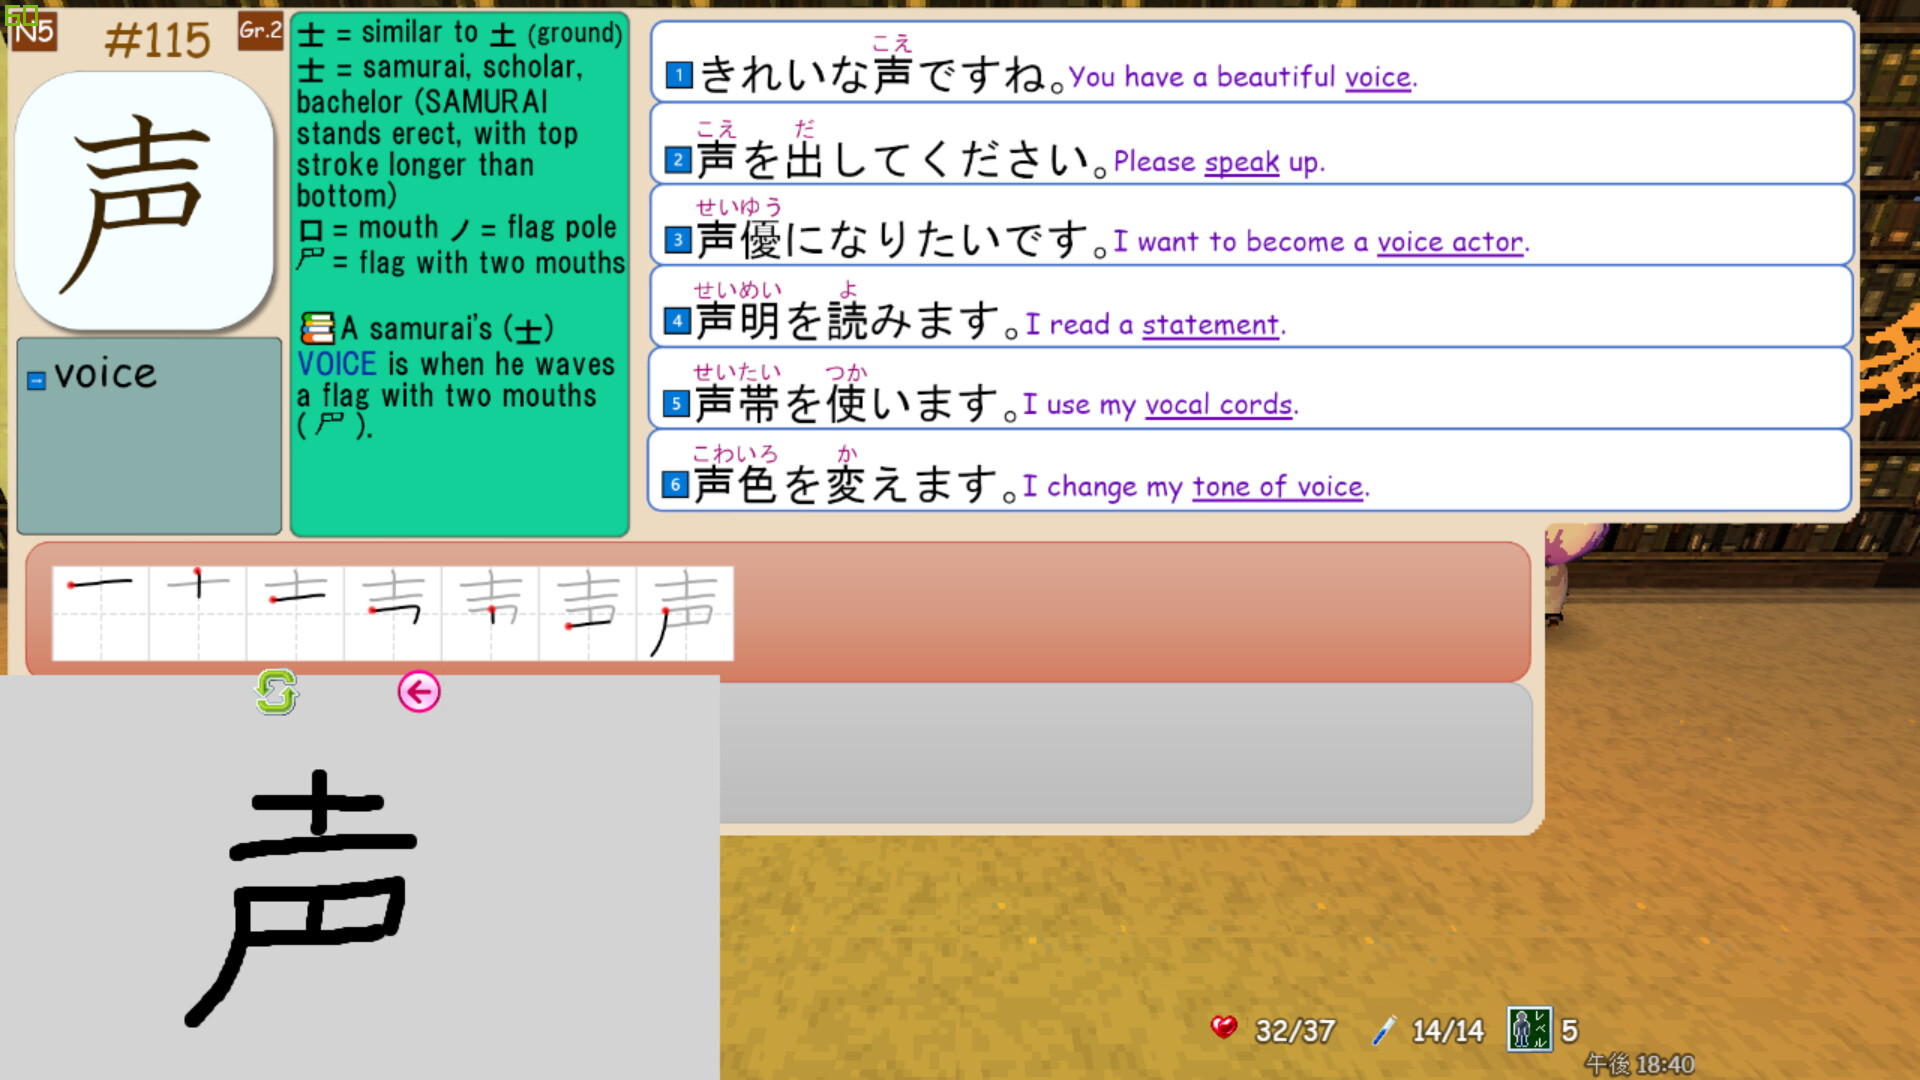This screenshot has width=1920, height=1080.
Task: Click the green refresh/redraw icon
Action: click(x=276, y=692)
